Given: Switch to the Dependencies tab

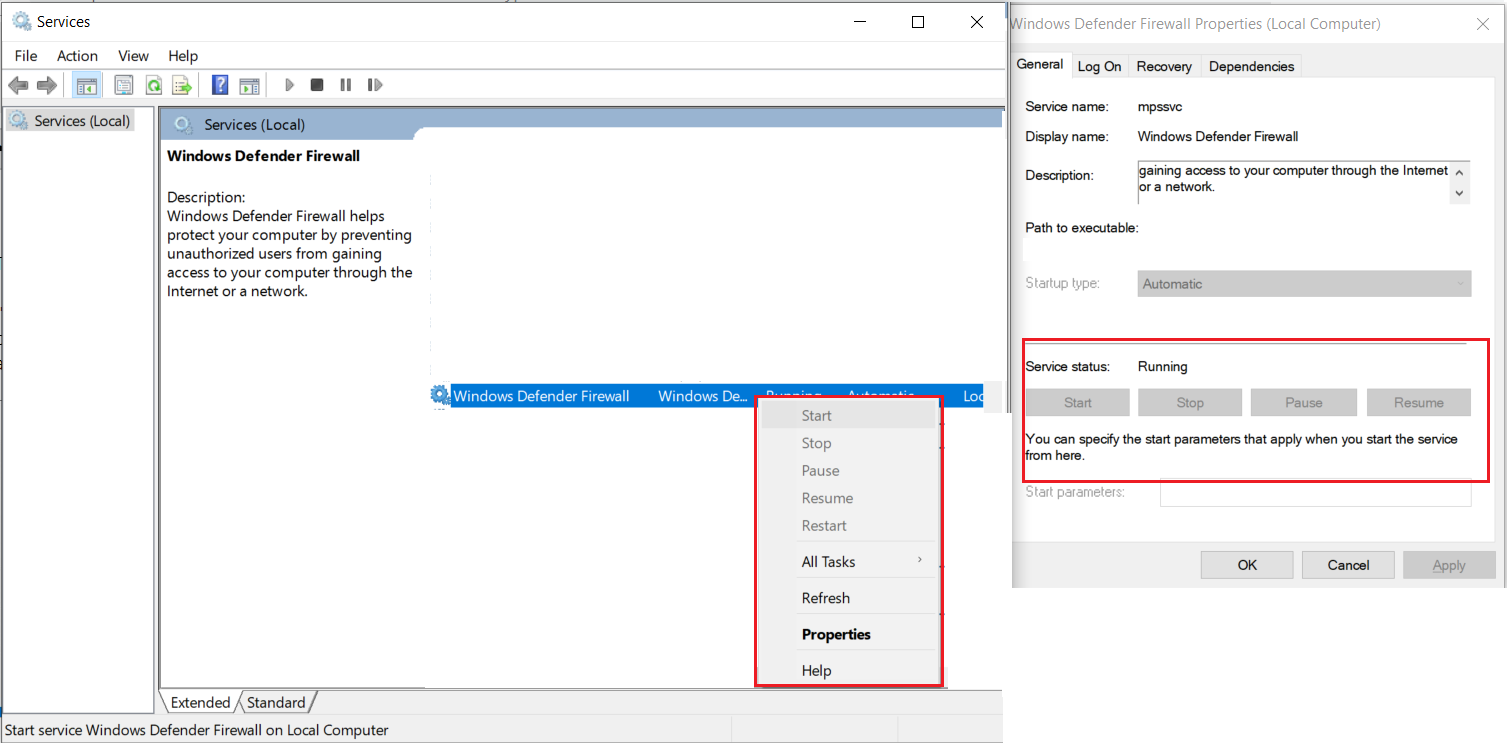Looking at the screenshot, I should pos(1251,66).
